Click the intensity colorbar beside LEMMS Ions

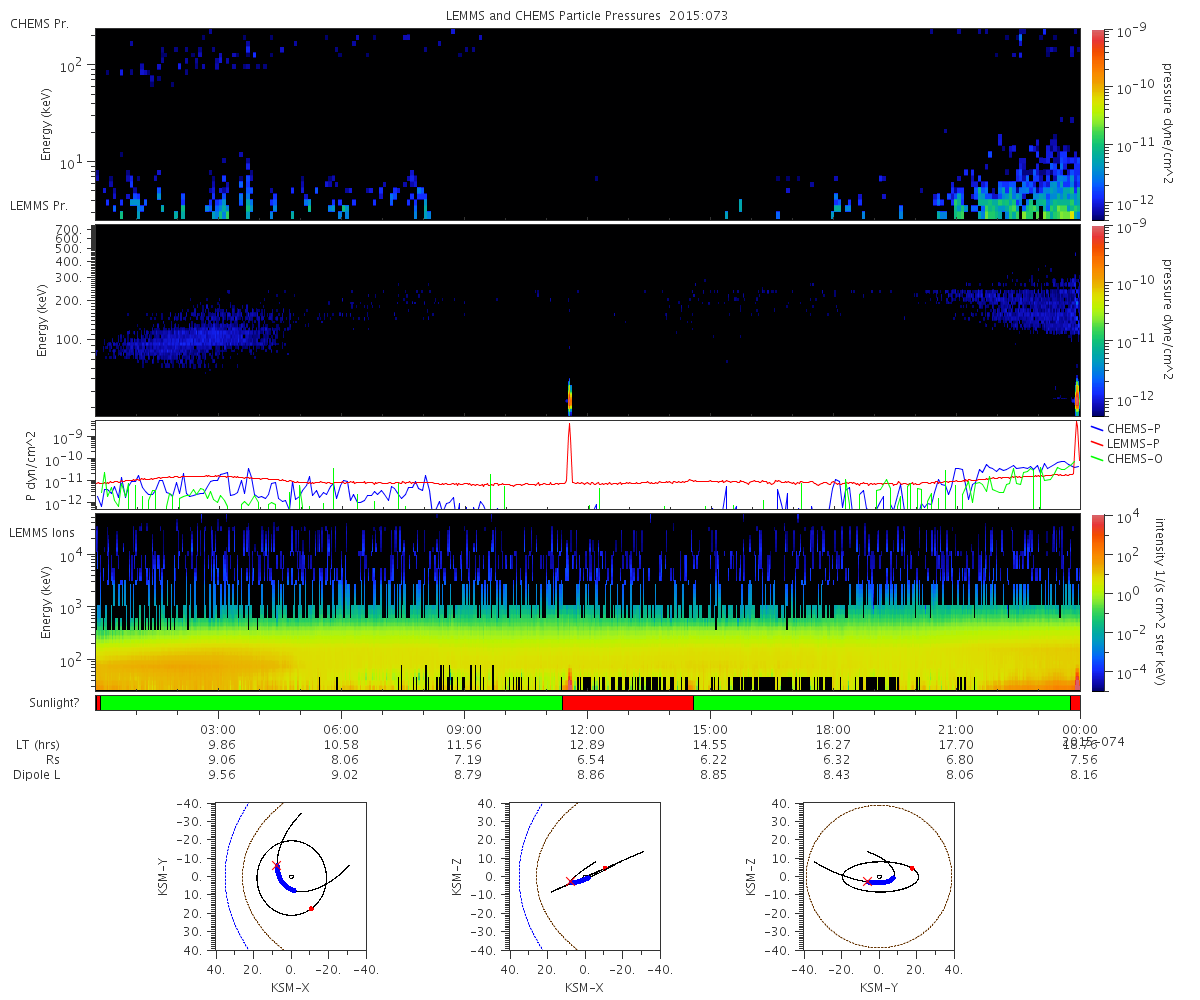[1097, 603]
